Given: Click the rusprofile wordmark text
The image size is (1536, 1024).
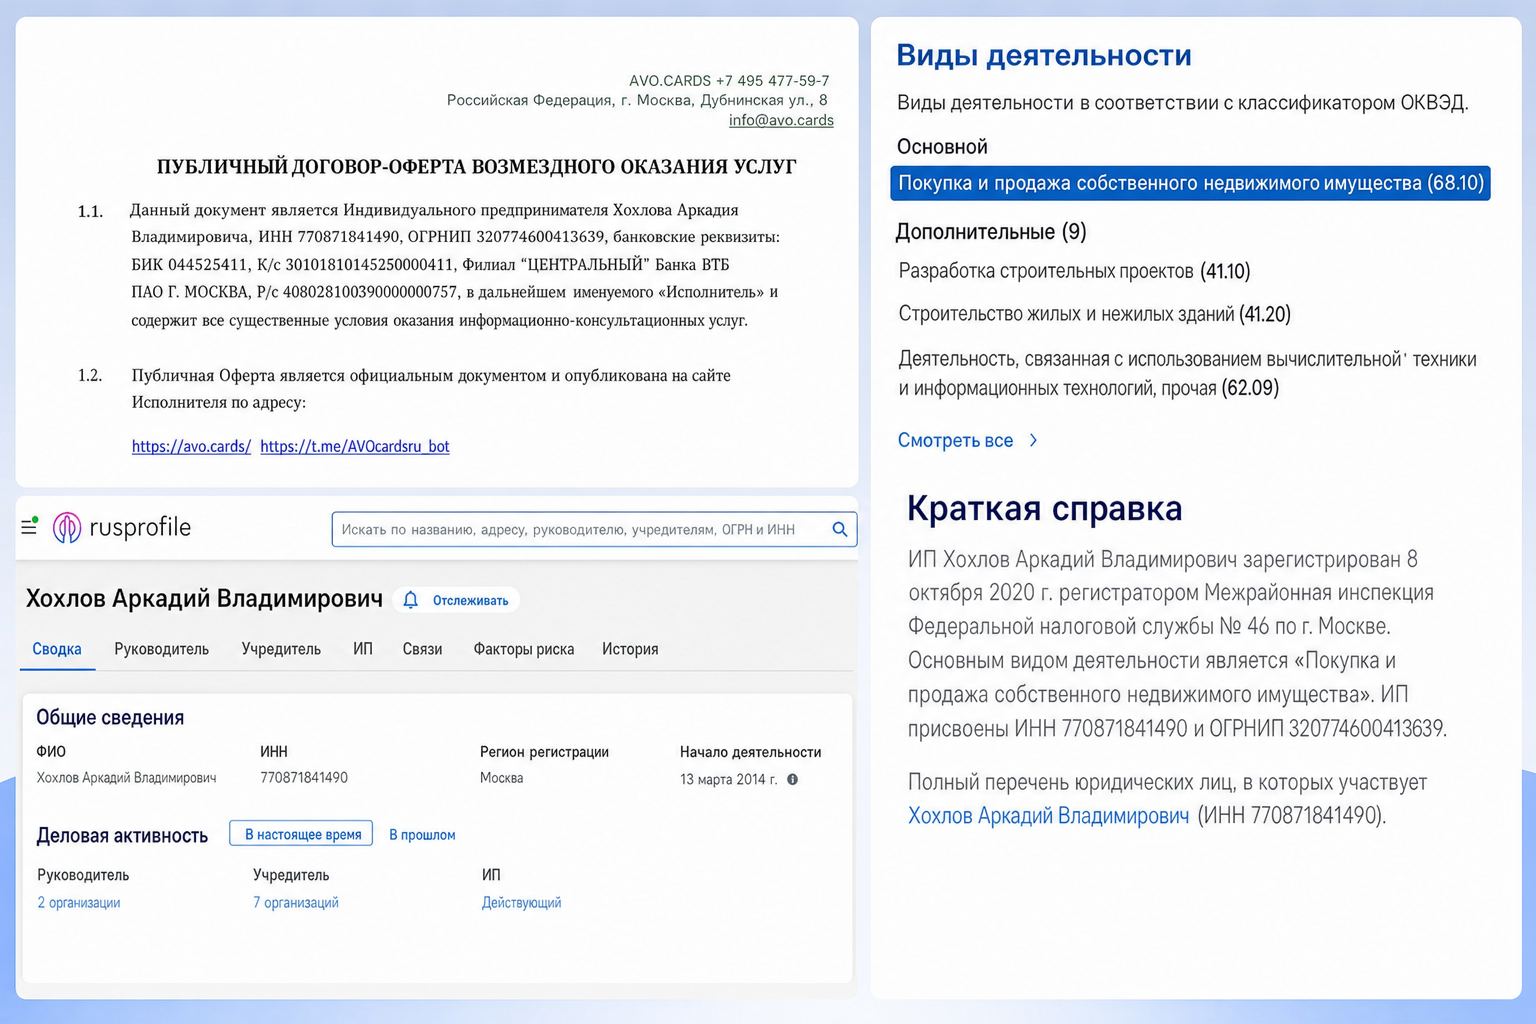Looking at the screenshot, I should tap(140, 527).
